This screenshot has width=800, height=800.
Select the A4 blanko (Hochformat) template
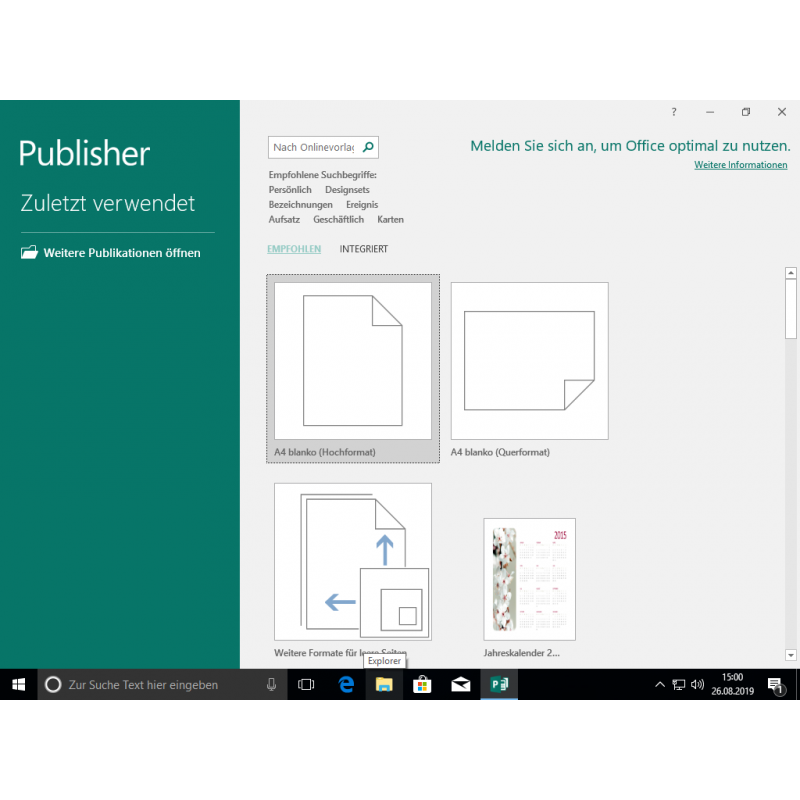pos(353,361)
